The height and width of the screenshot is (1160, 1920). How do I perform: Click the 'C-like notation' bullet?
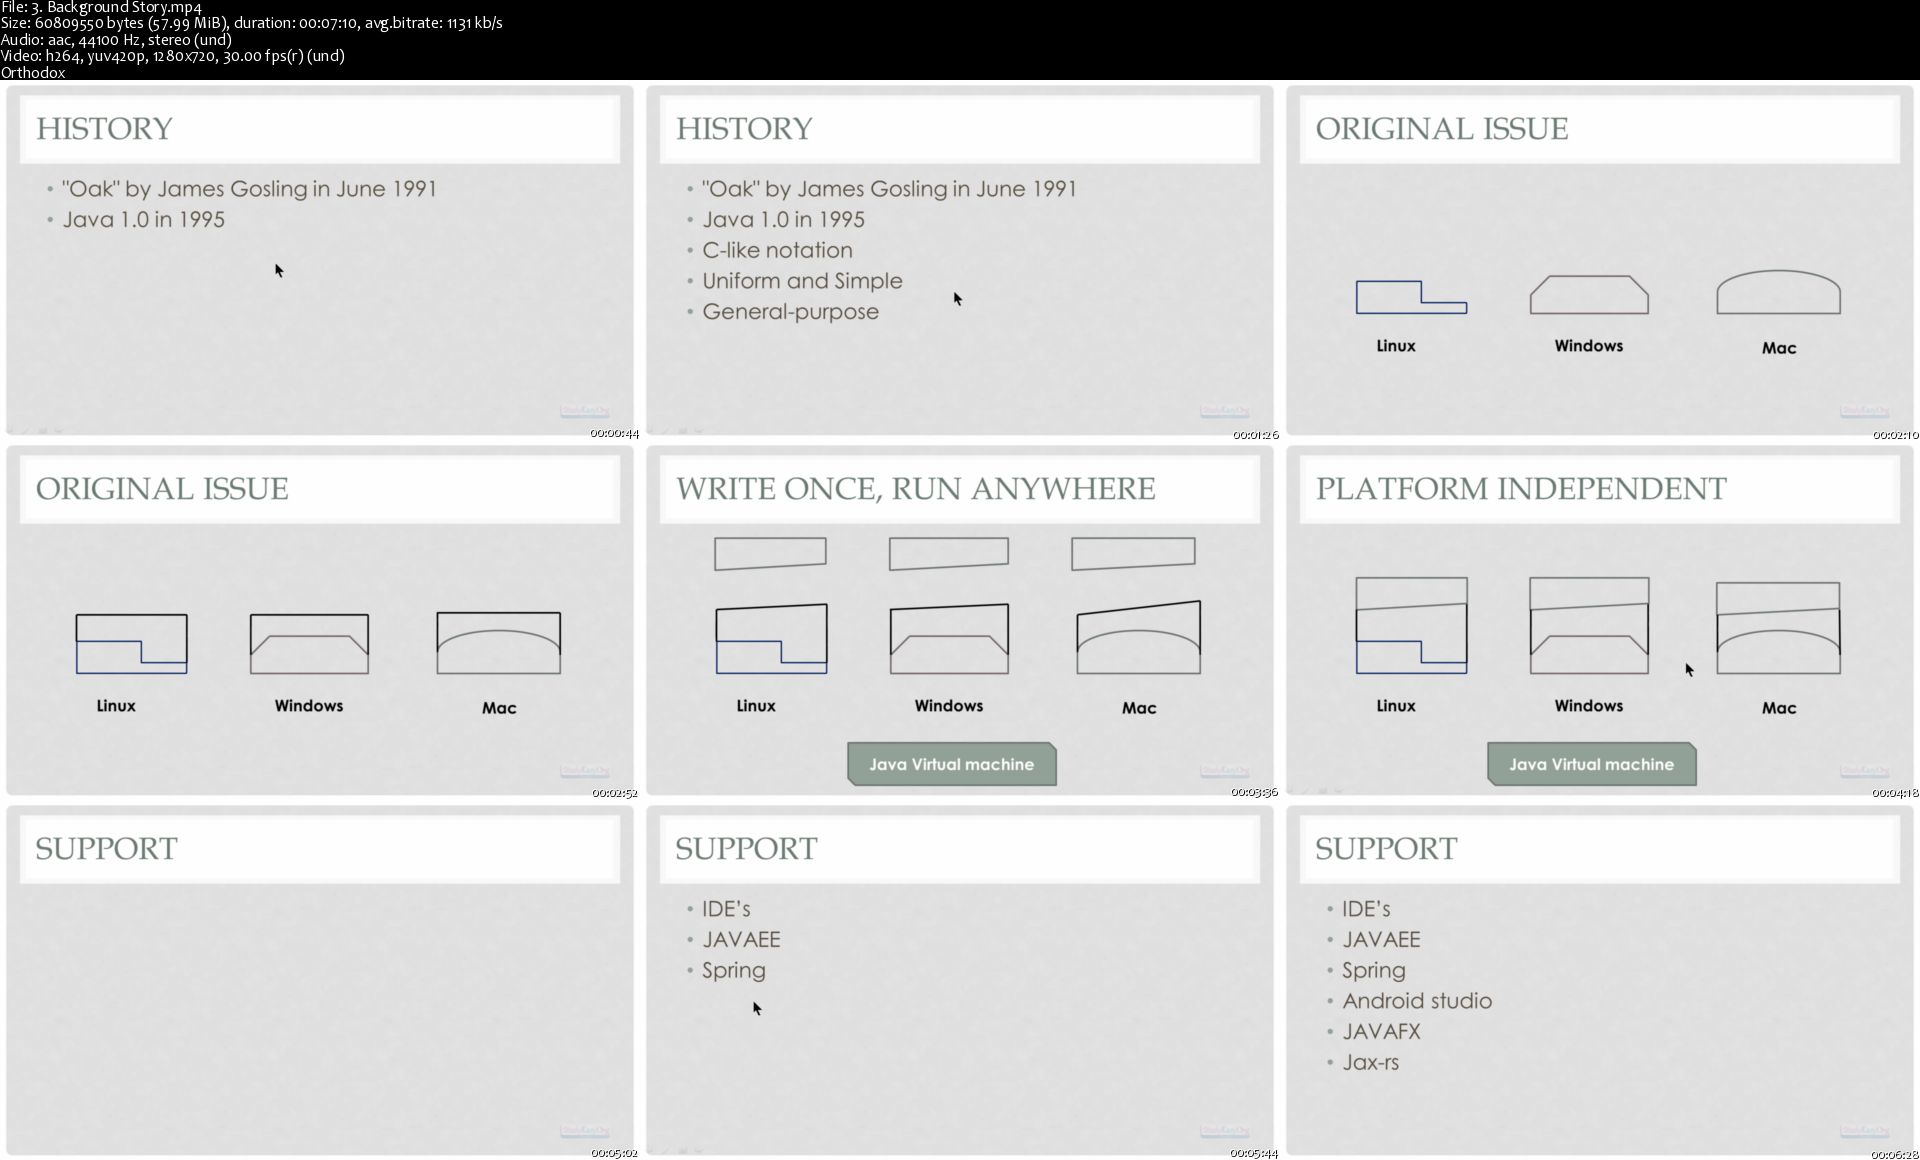tap(777, 250)
